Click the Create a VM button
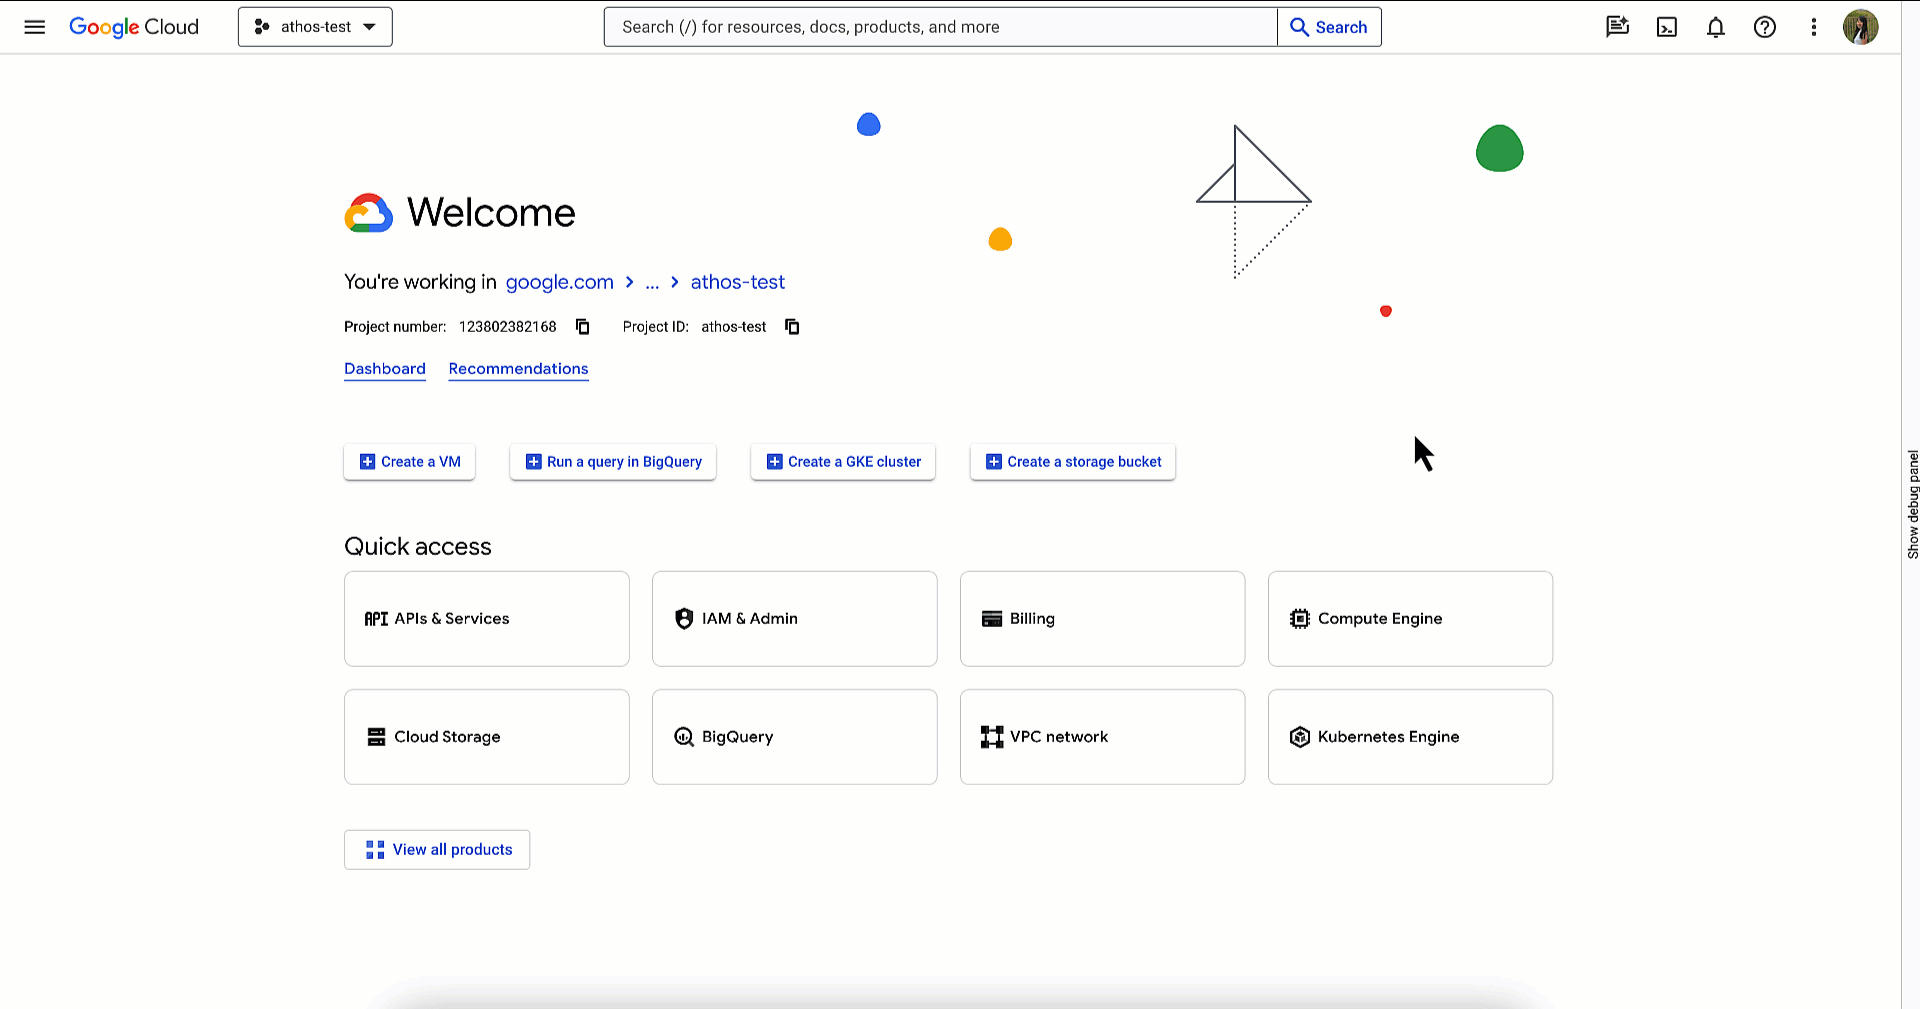Image resolution: width=1920 pixels, height=1009 pixels. (410, 462)
